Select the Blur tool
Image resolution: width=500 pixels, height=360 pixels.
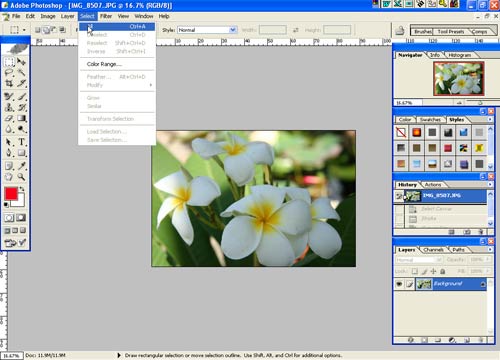9,129
